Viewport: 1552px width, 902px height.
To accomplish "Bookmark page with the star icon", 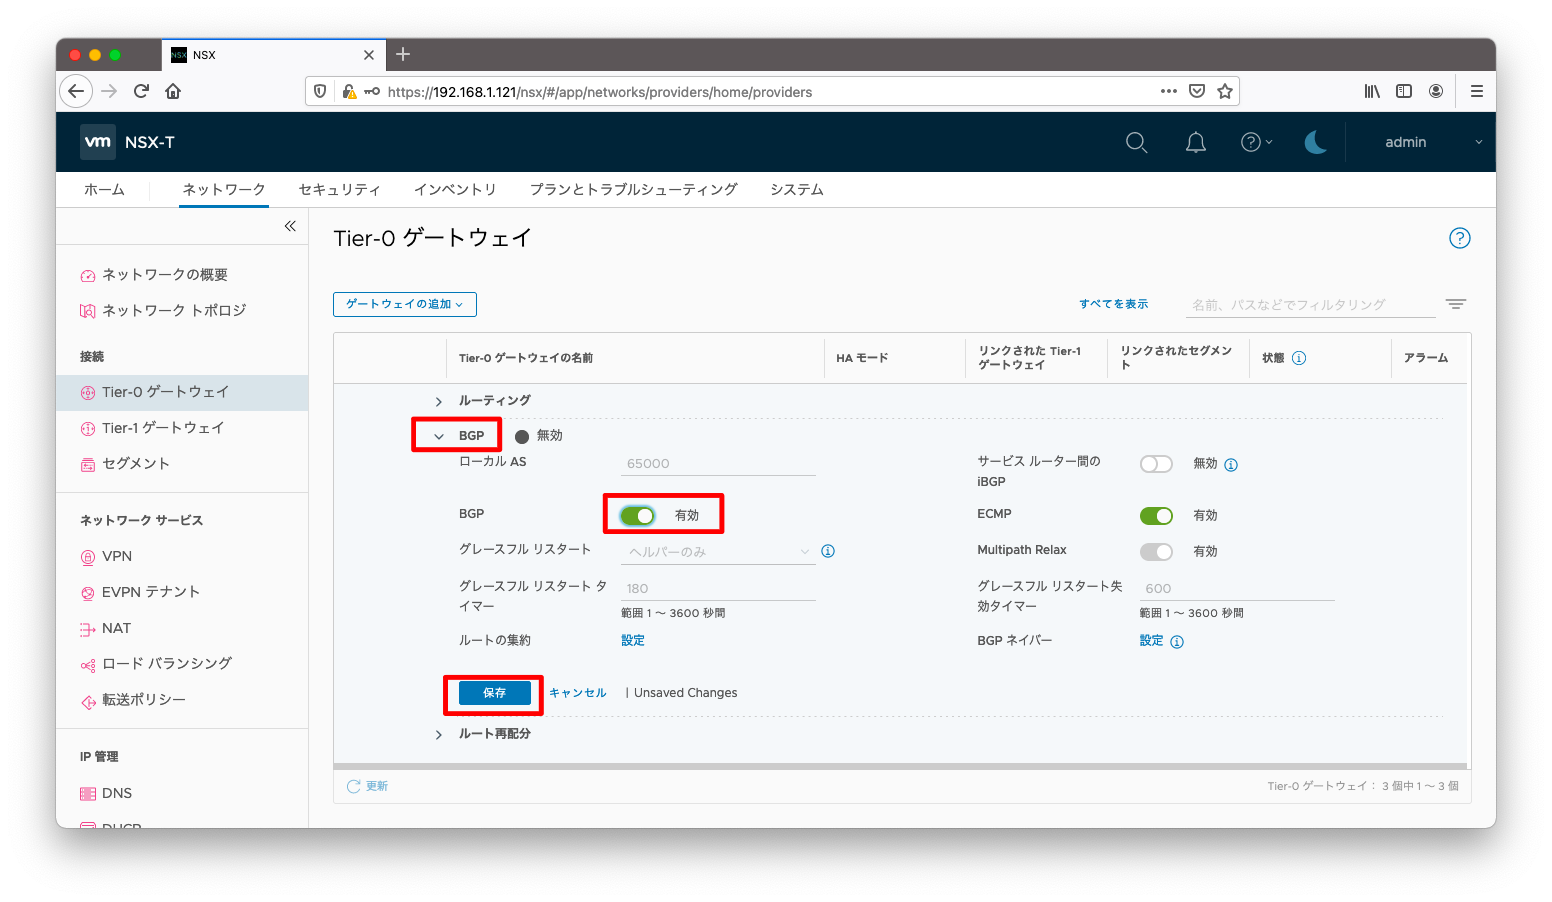I will [1225, 91].
